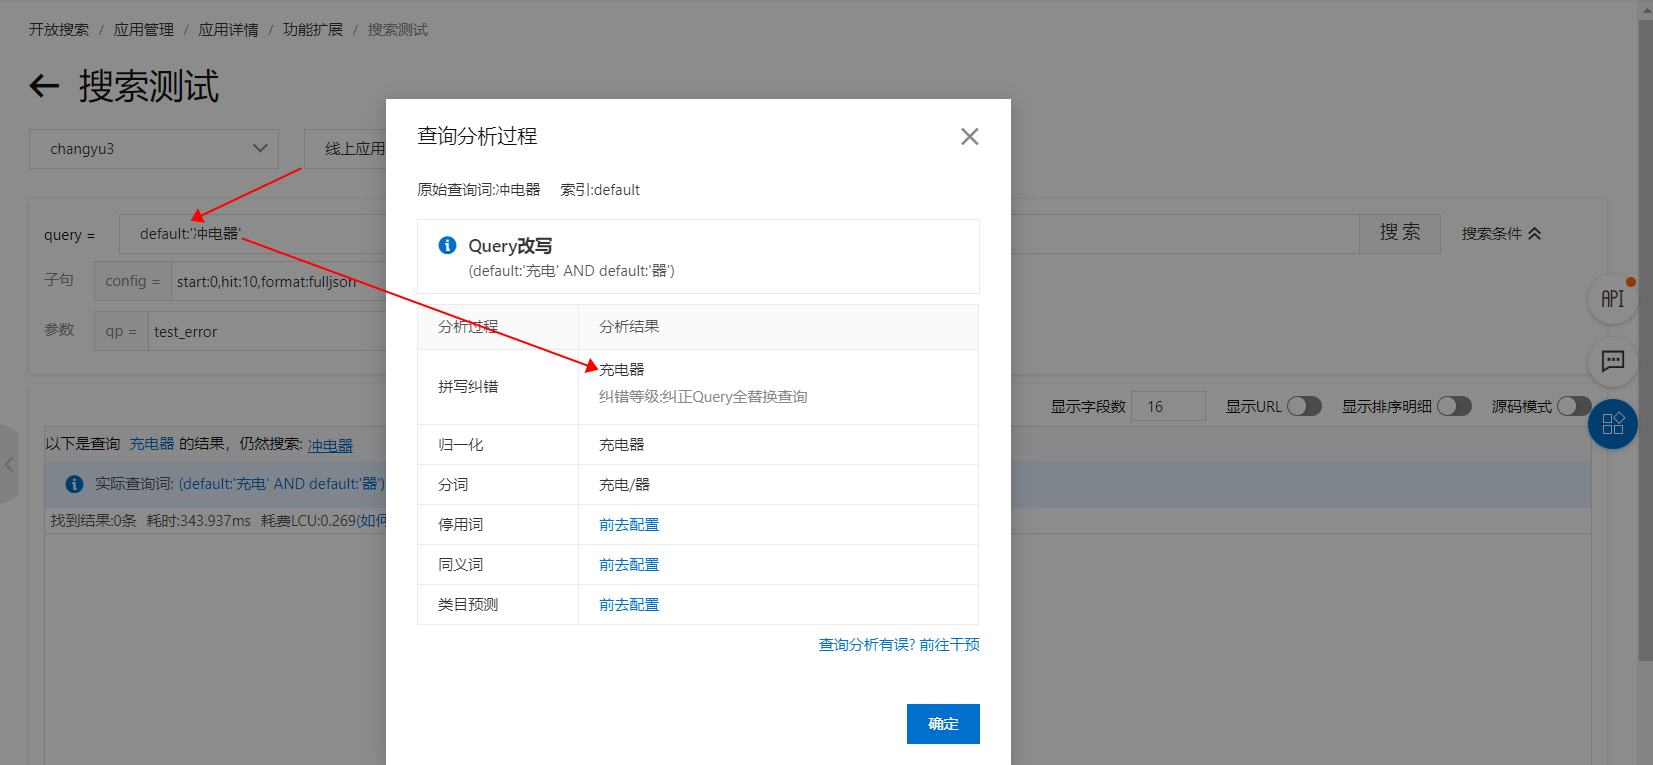Open 前去配置 link for 同义词
The image size is (1653, 765).
pos(629,565)
